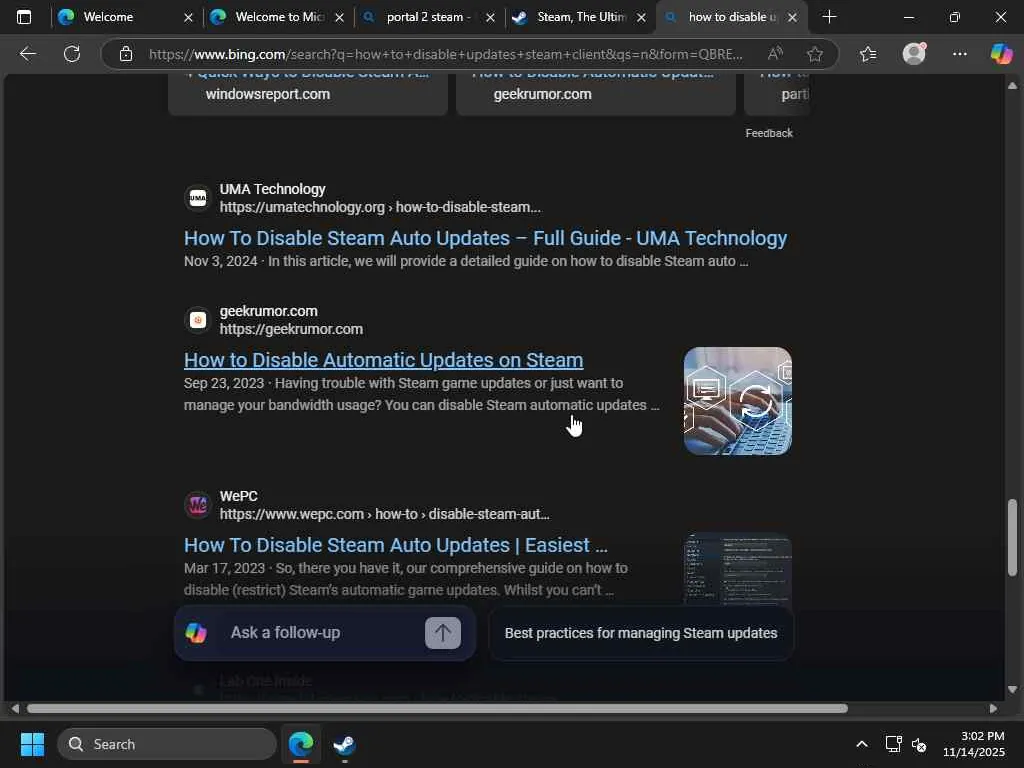Open Read aloud icon in address bar

(775, 54)
